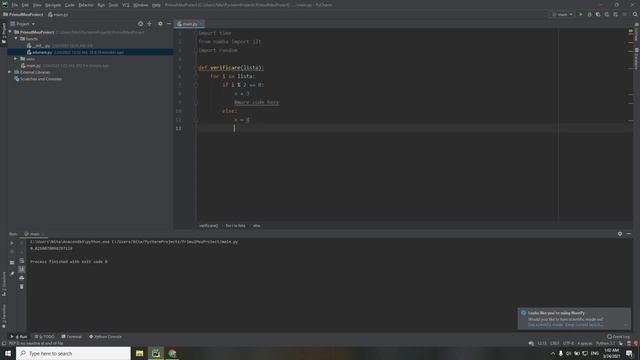
Task: Select main.py in the project tree
Action: click(x=31, y=65)
